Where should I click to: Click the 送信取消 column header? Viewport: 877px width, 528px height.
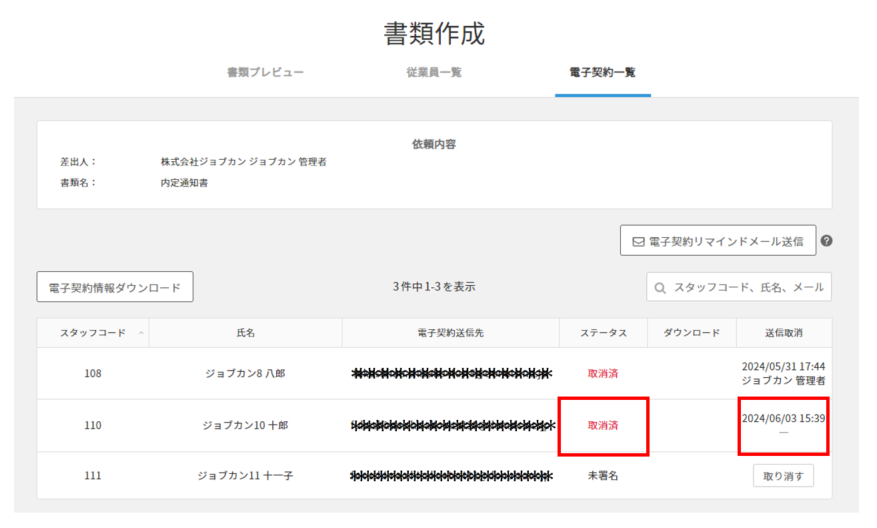point(783,333)
